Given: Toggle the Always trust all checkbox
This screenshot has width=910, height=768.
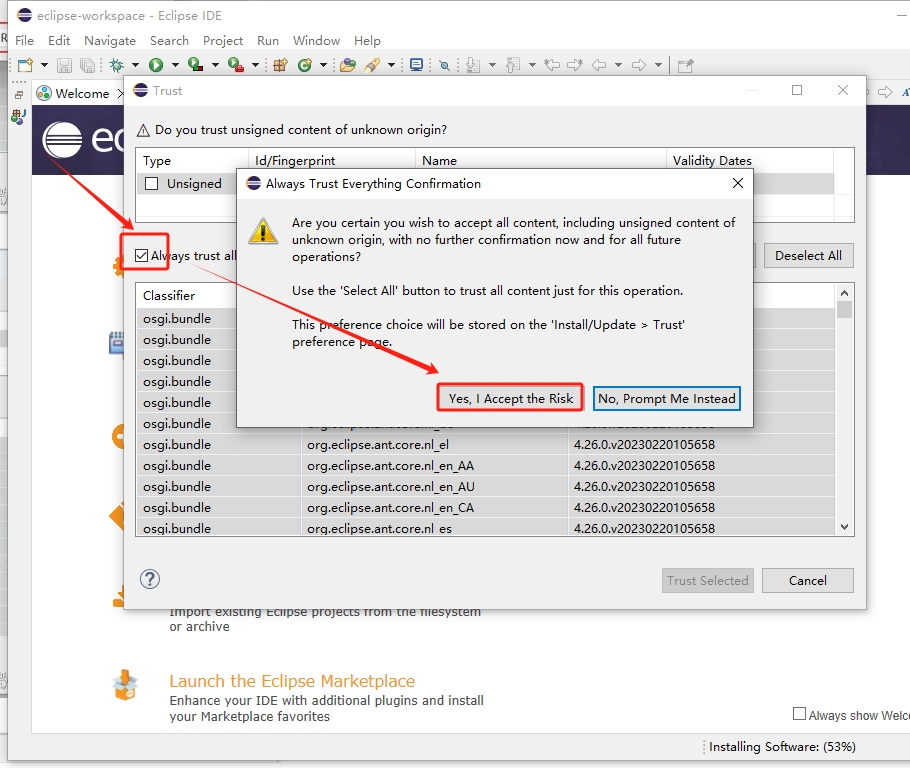Looking at the screenshot, I should pos(141,255).
